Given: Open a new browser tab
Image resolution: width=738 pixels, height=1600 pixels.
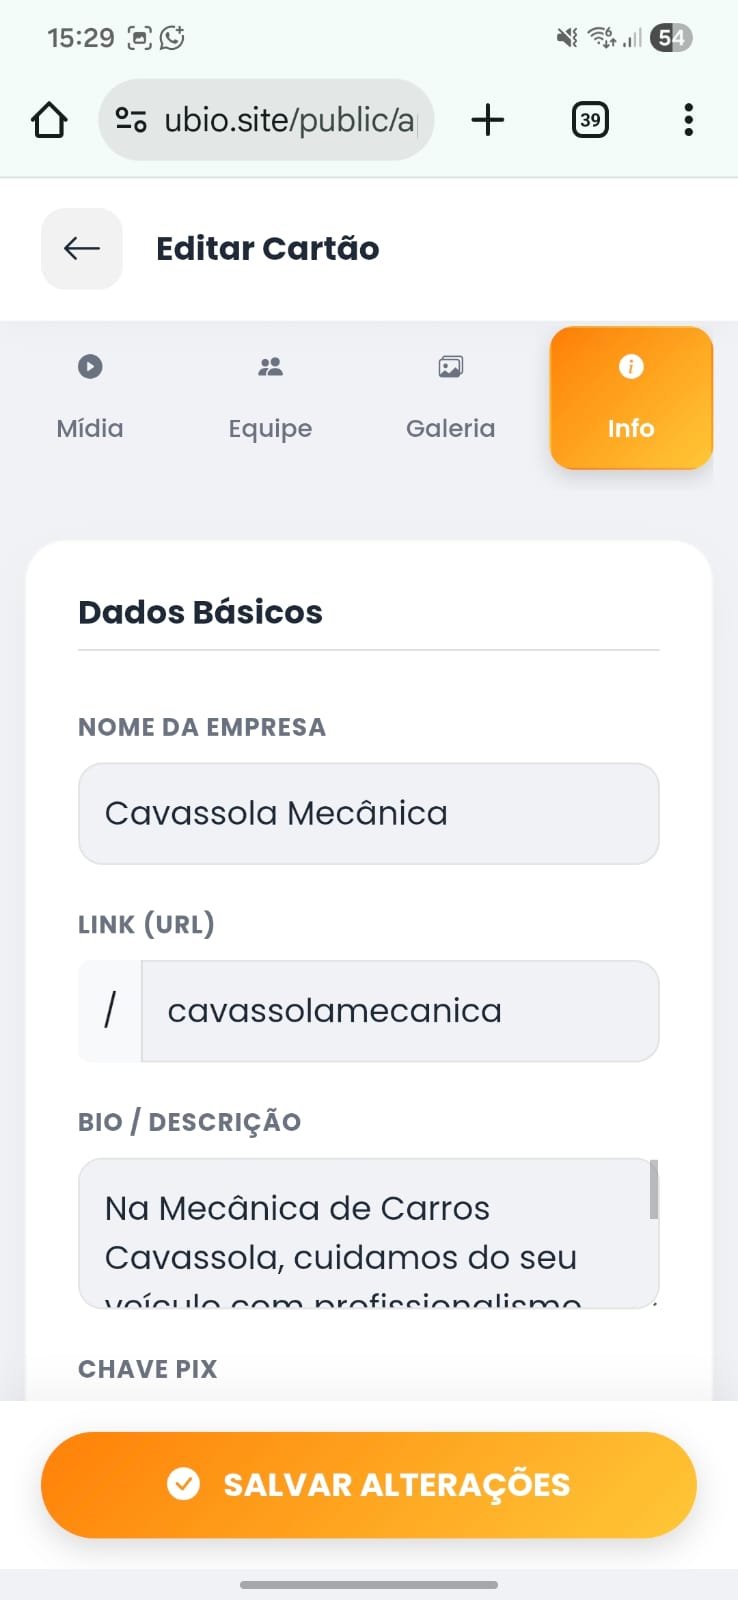Looking at the screenshot, I should (x=488, y=120).
